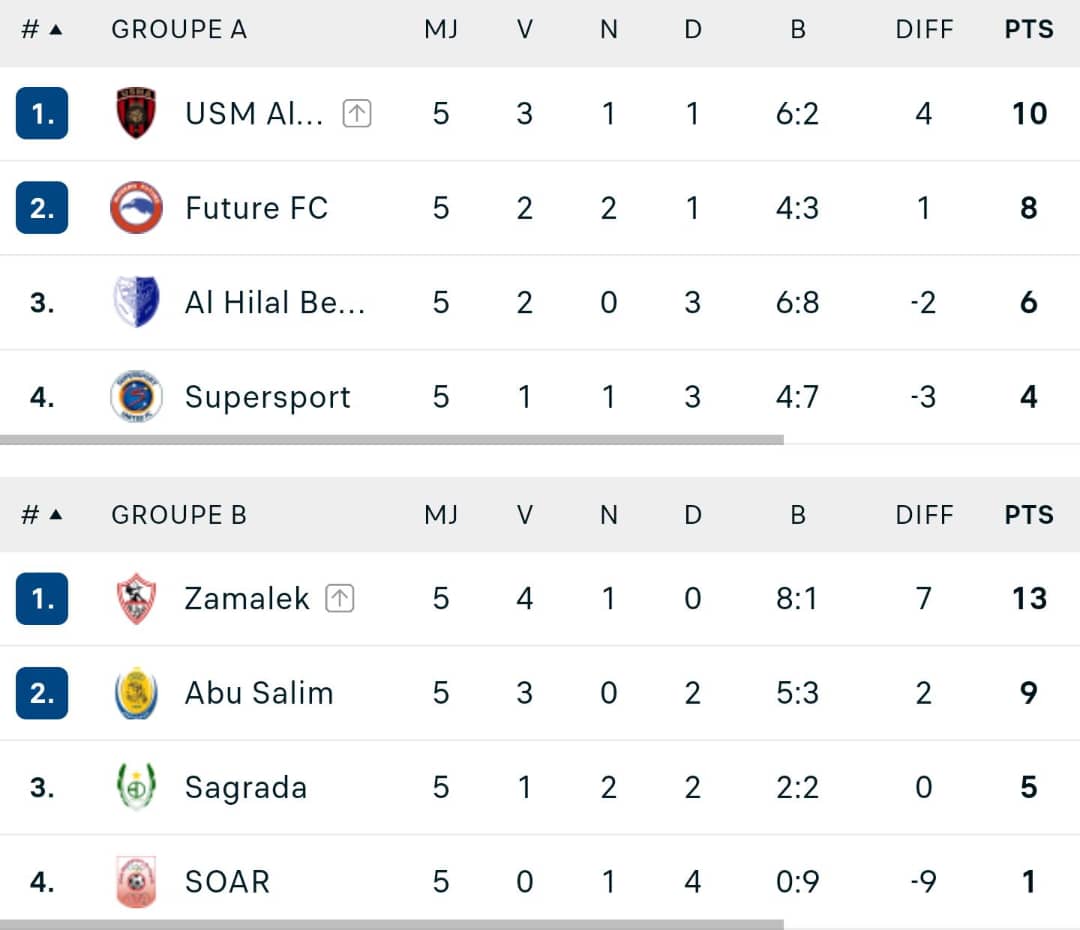Click the Abu Salim club logo
The height and width of the screenshot is (930, 1080).
136,693
